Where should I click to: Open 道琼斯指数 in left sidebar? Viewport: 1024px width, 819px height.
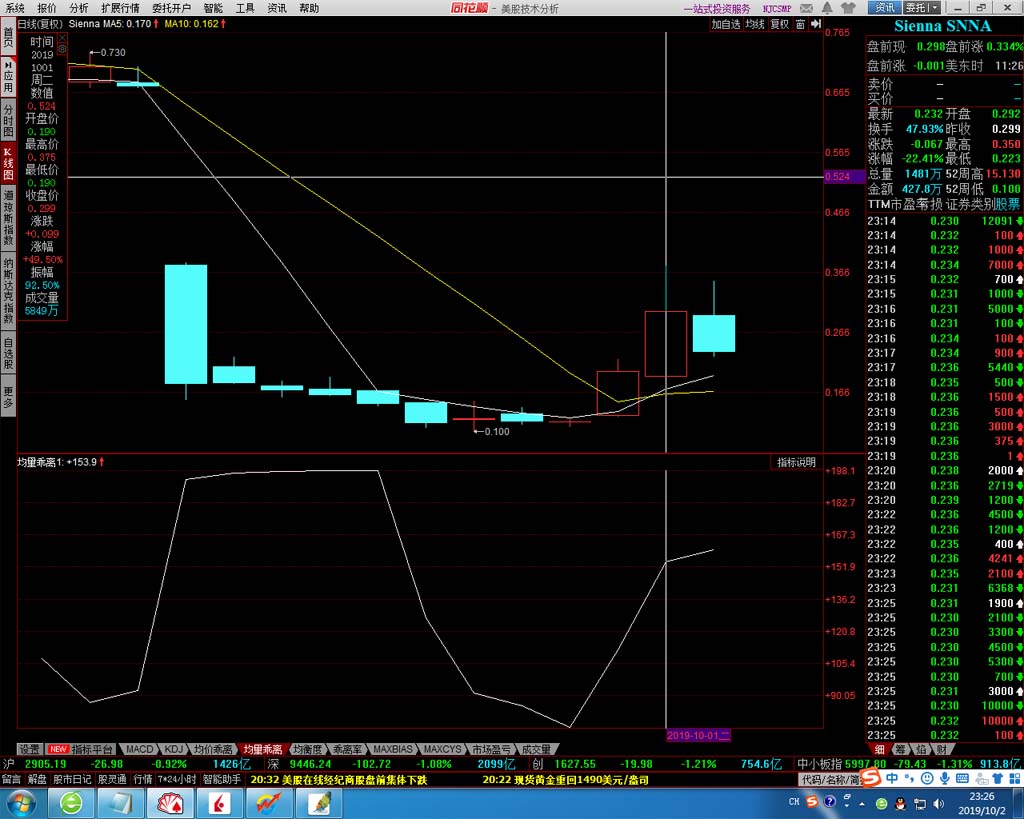(8, 217)
